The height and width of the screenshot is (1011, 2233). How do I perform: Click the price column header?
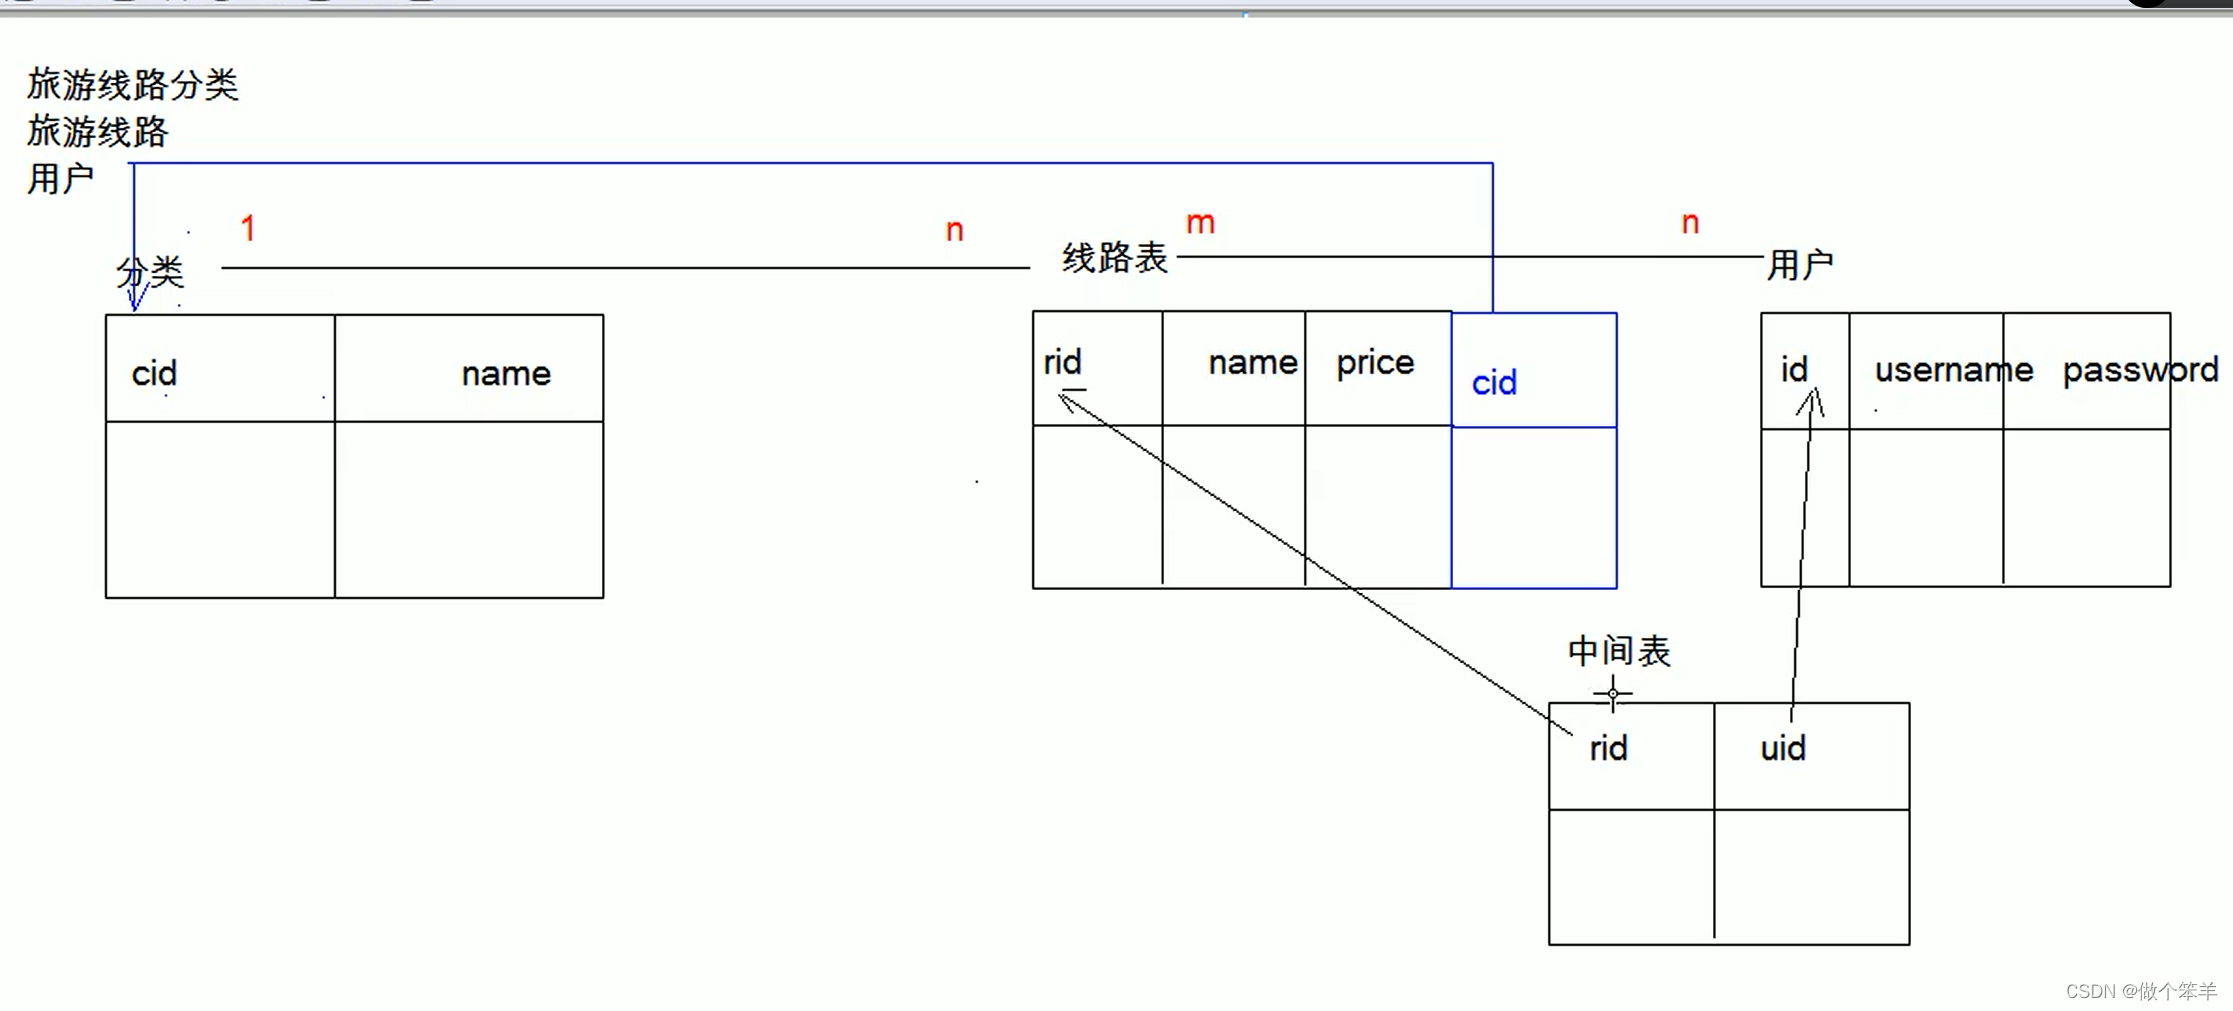pos(1375,364)
